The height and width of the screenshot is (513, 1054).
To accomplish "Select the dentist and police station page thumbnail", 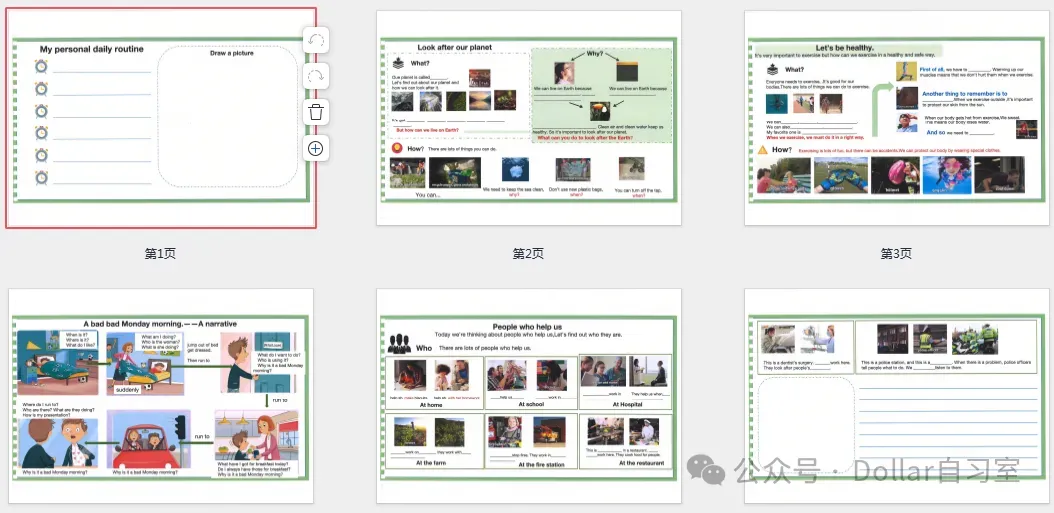I will pos(897,396).
